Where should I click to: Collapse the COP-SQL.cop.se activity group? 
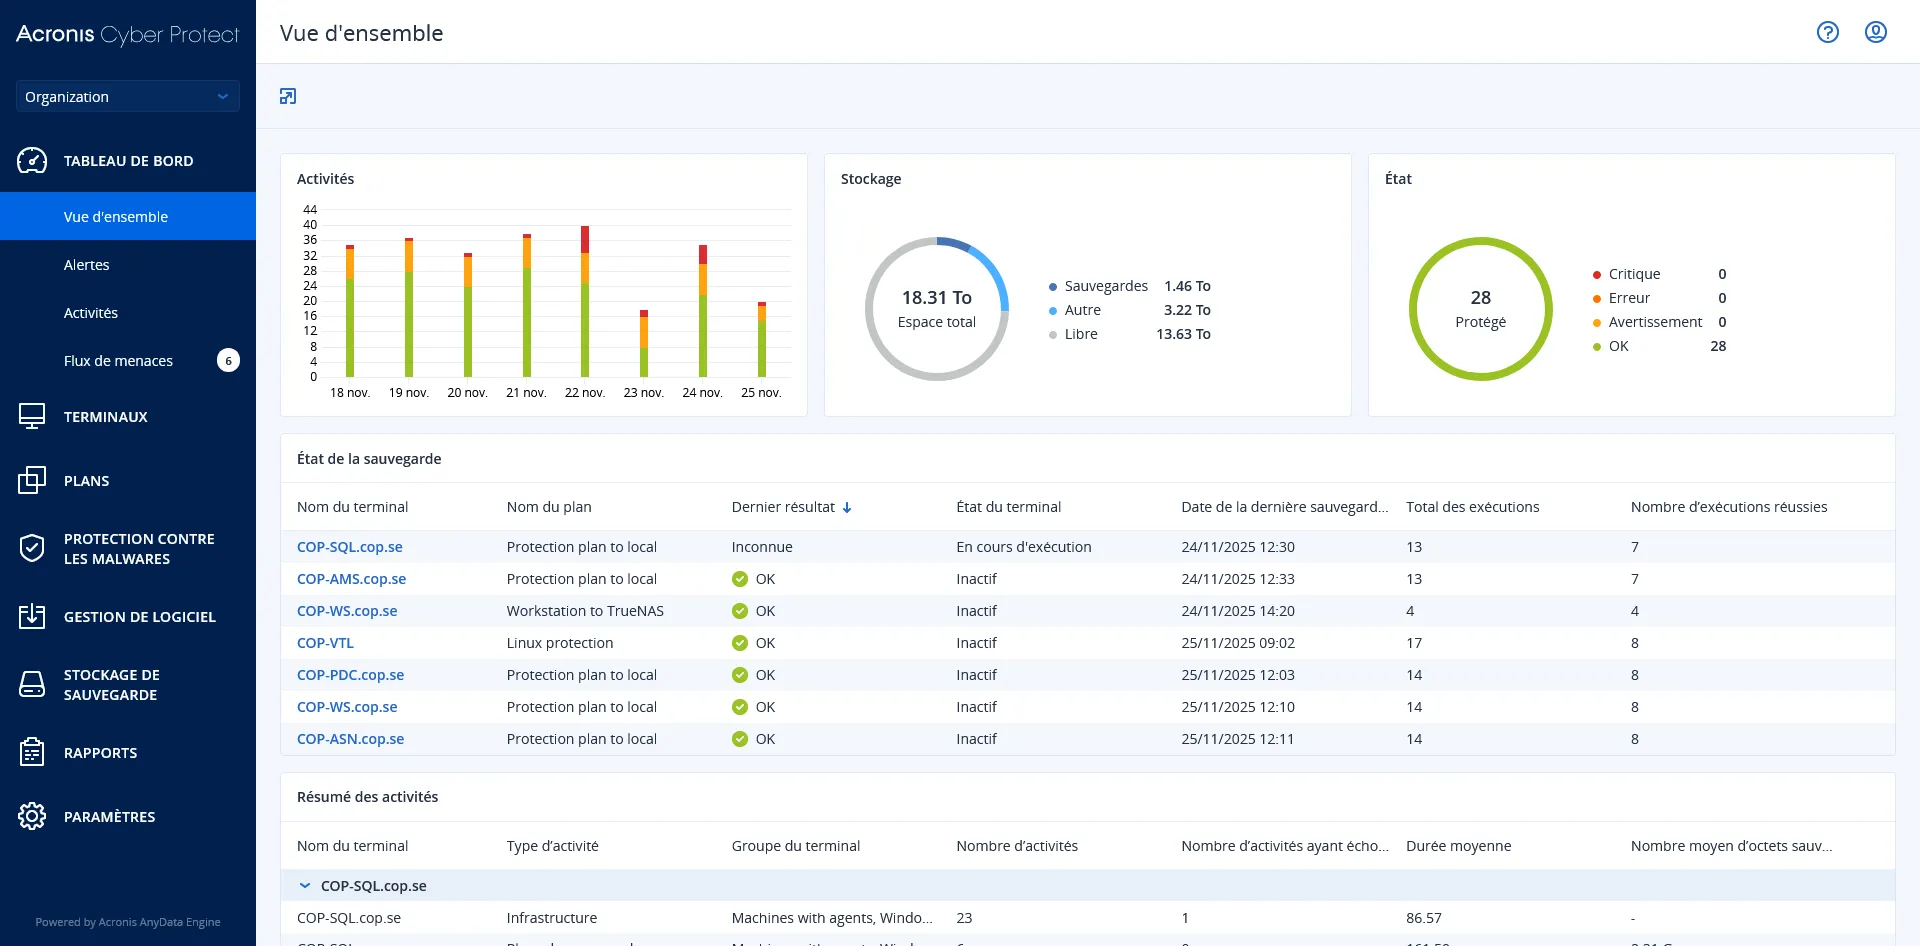click(305, 886)
